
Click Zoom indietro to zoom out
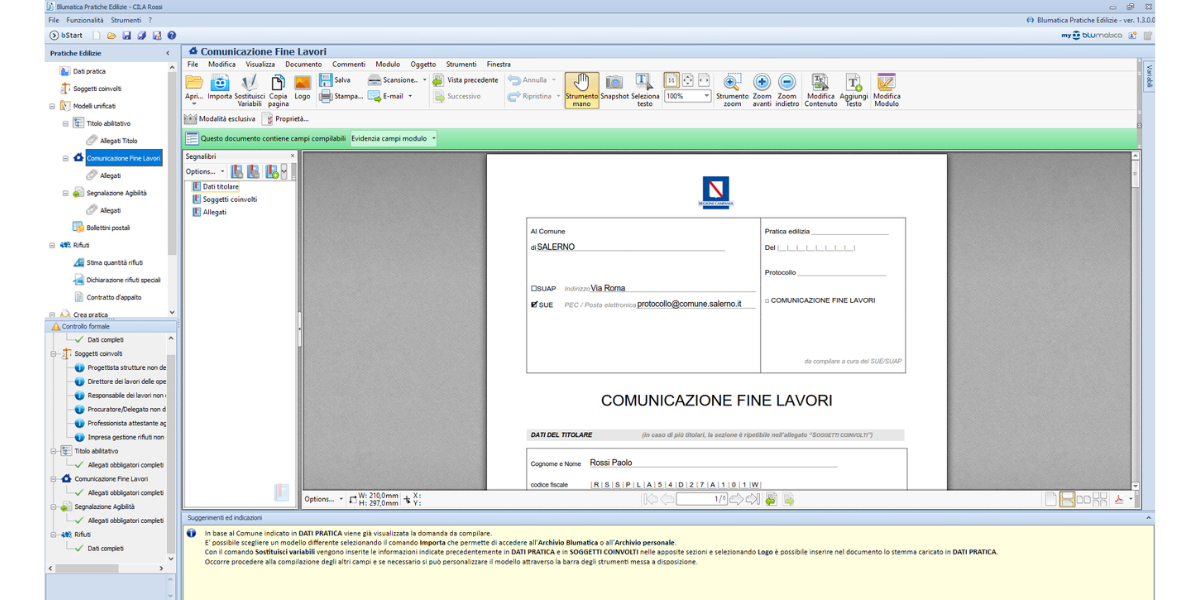click(x=787, y=87)
